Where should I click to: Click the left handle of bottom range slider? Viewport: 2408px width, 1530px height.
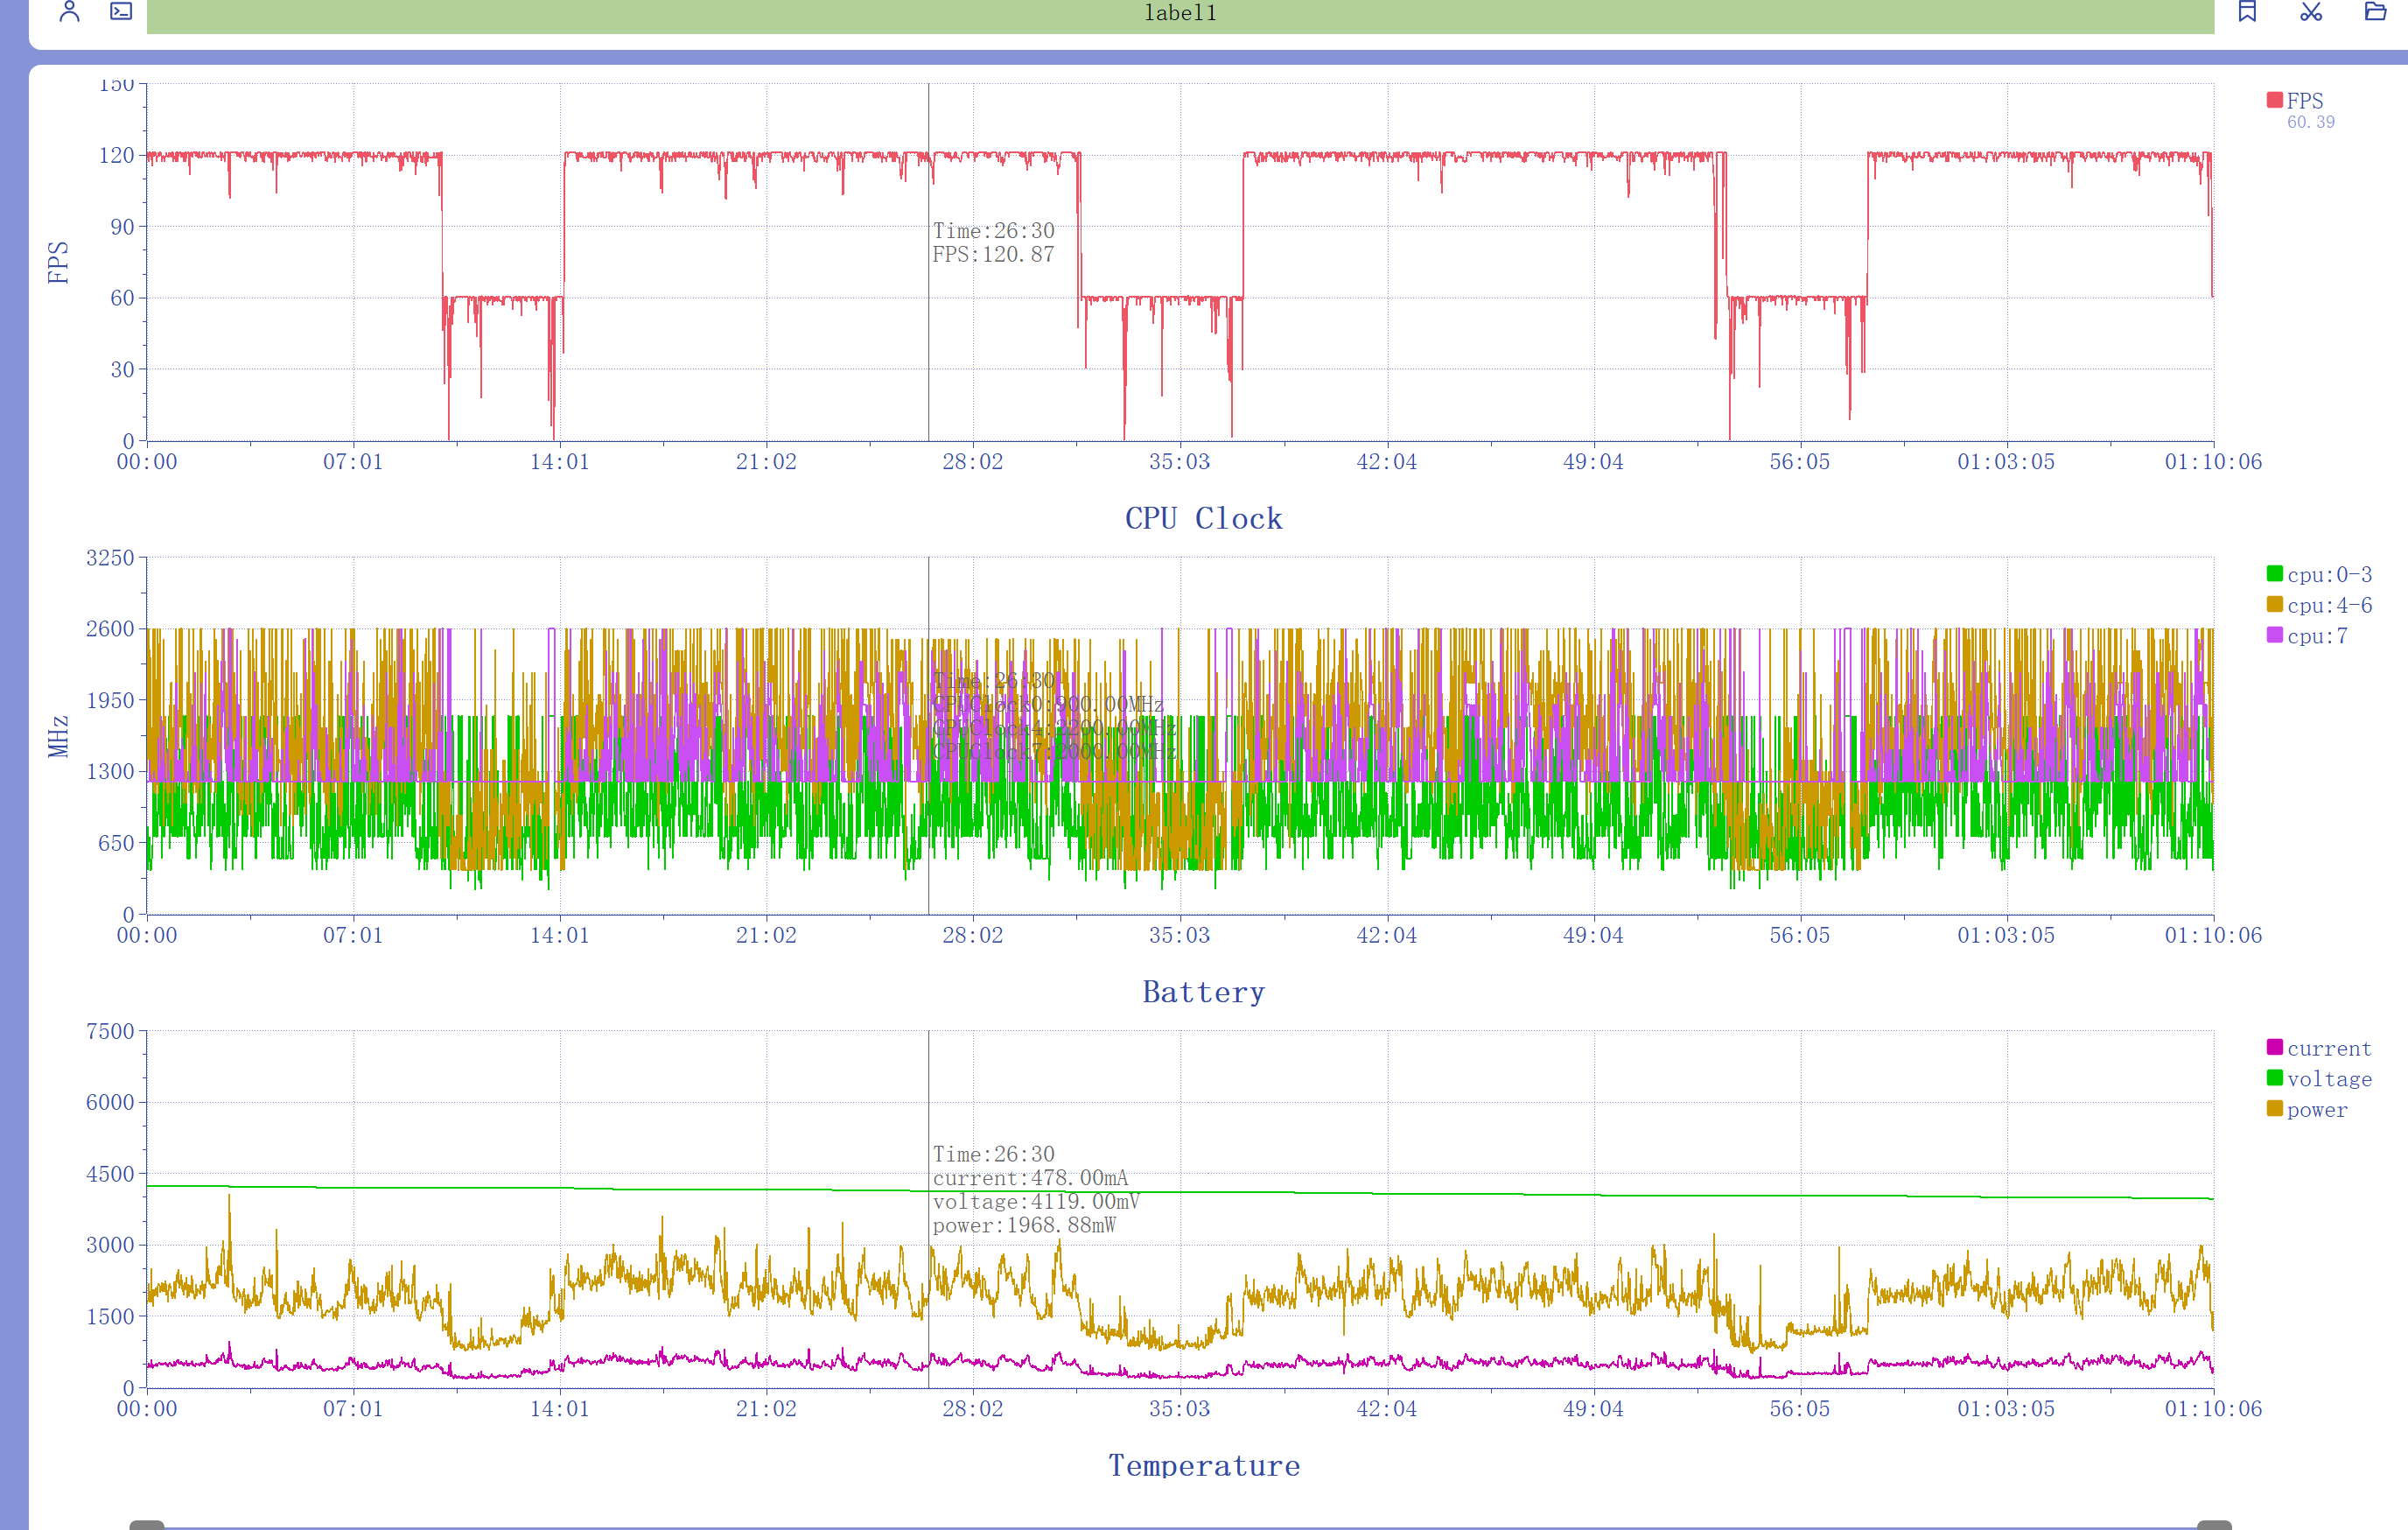coord(147,1525)
